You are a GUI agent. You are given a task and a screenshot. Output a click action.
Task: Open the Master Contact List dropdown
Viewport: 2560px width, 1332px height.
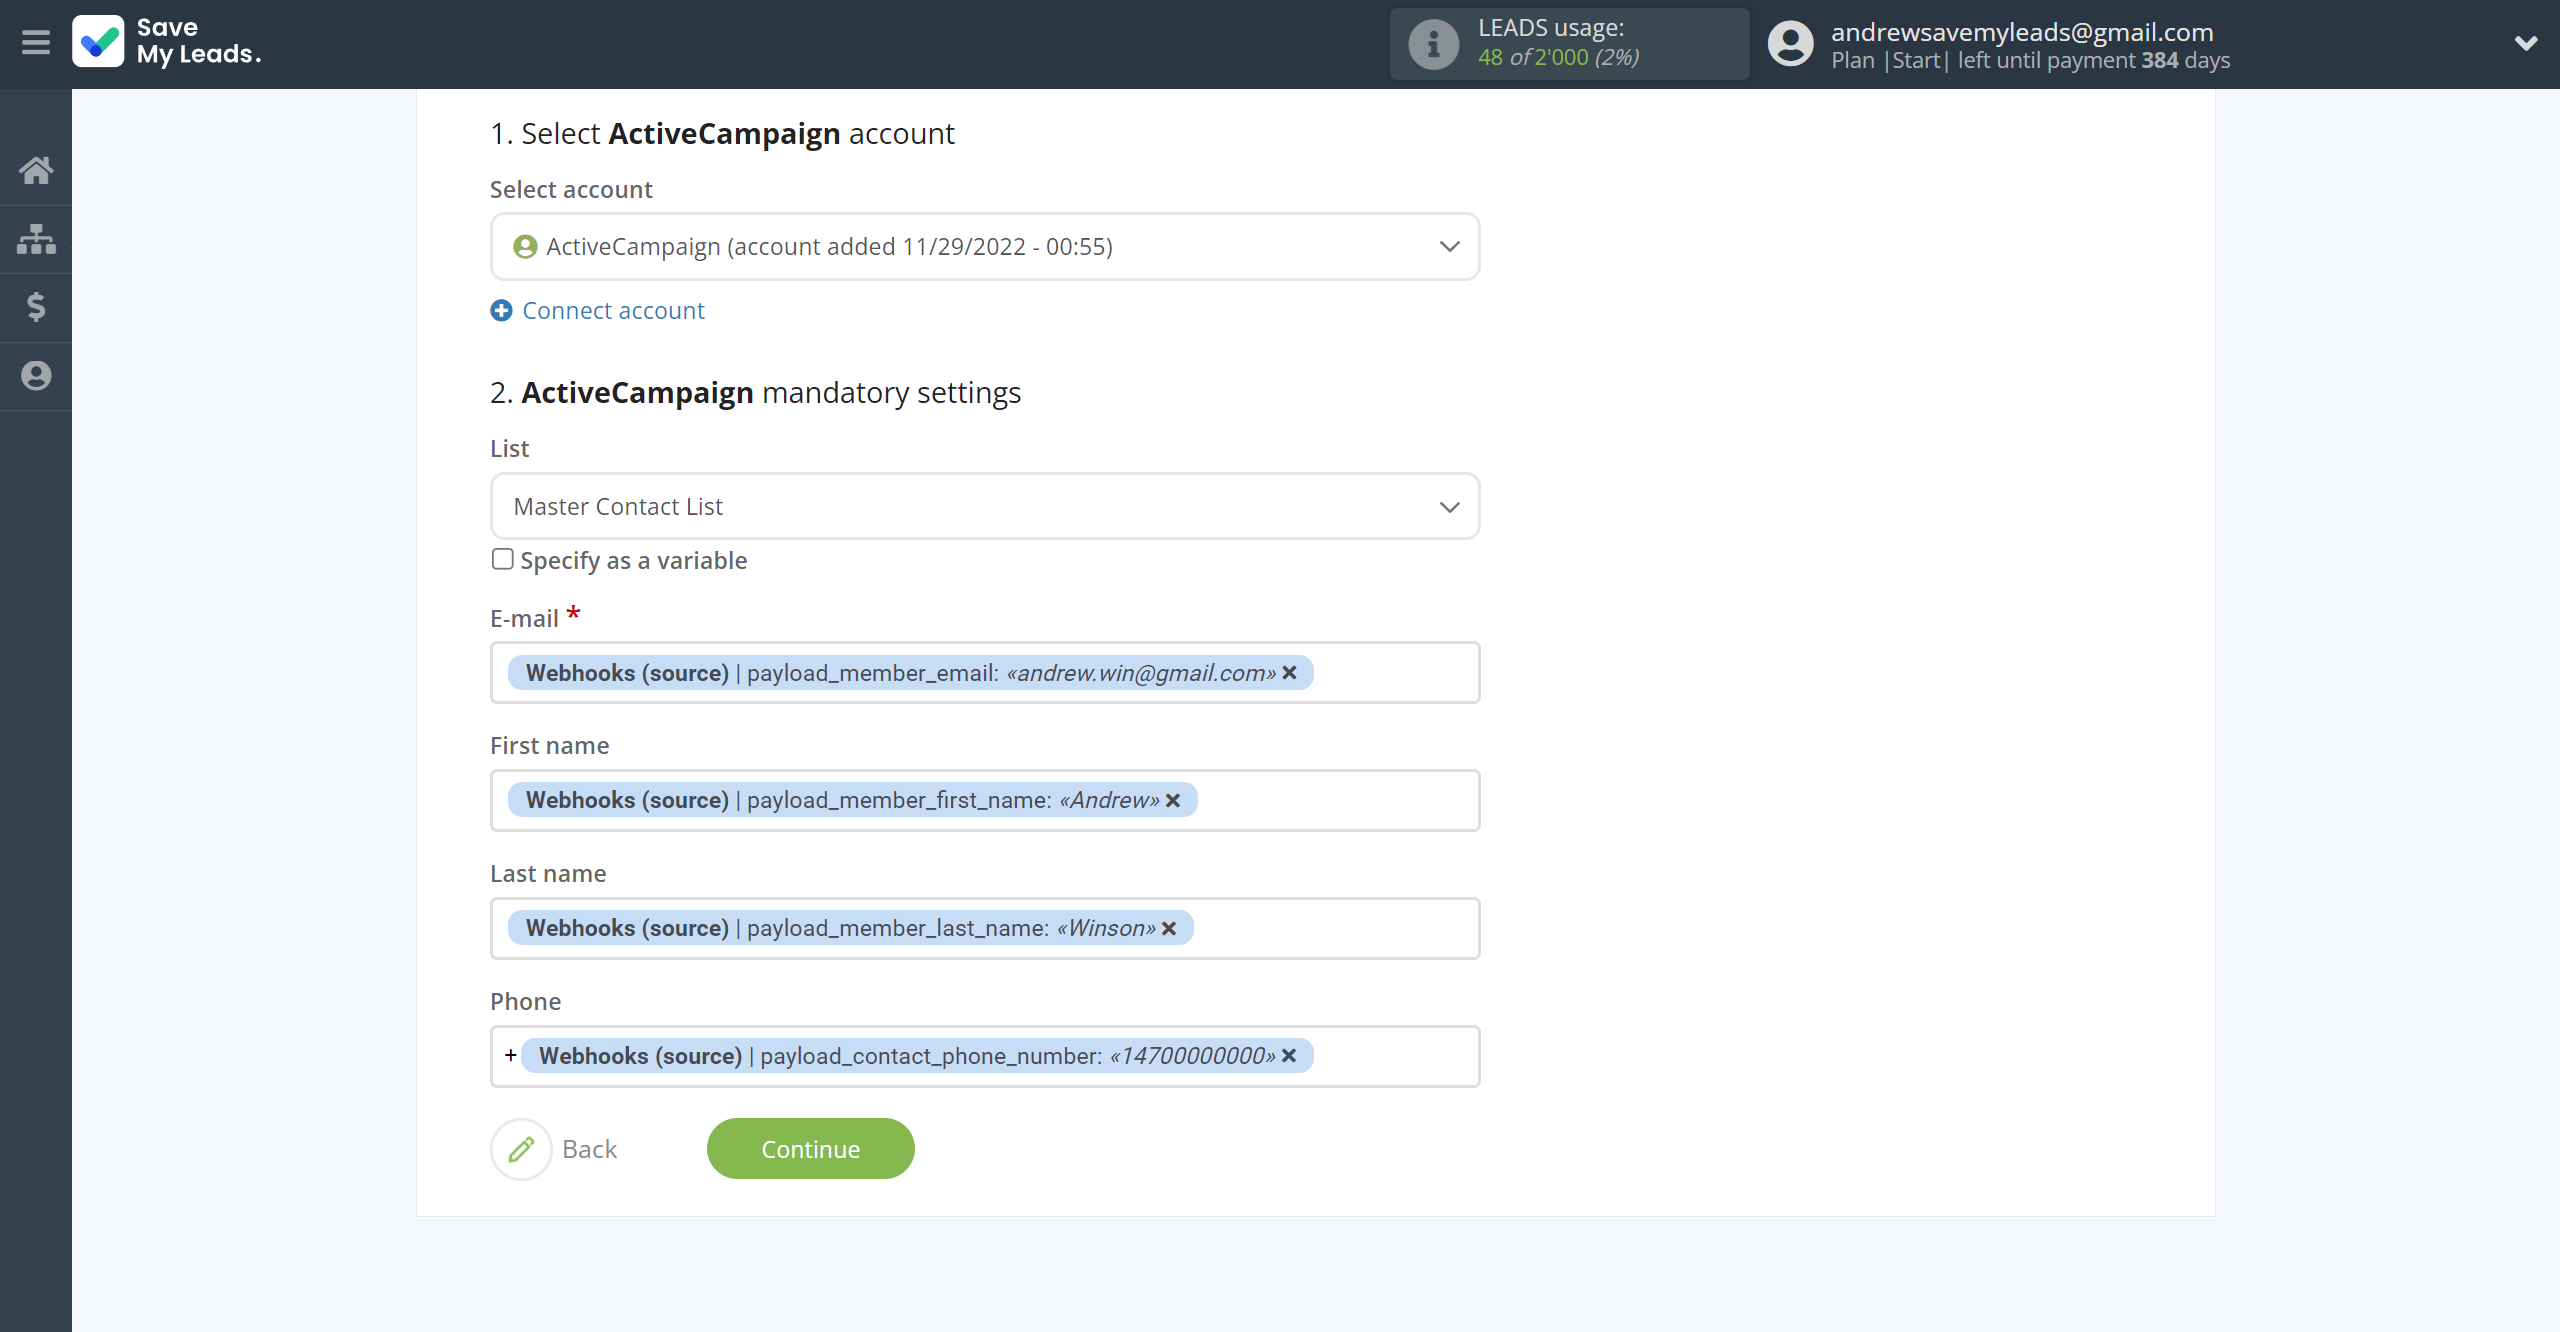click(x=985, y=507)
